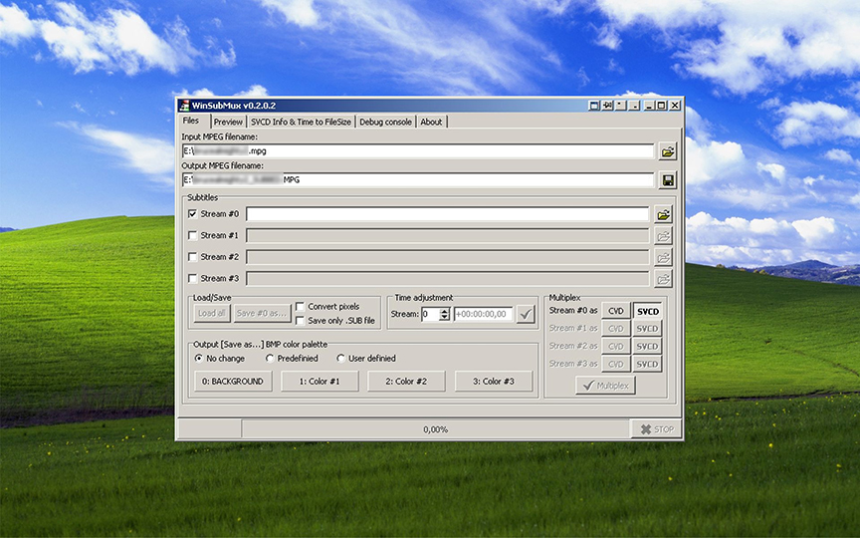Image resolution: width=860 pixels, height=538 pixels.
Task: Set Stream #1 as CVD
Action: [x=616, y=329]
